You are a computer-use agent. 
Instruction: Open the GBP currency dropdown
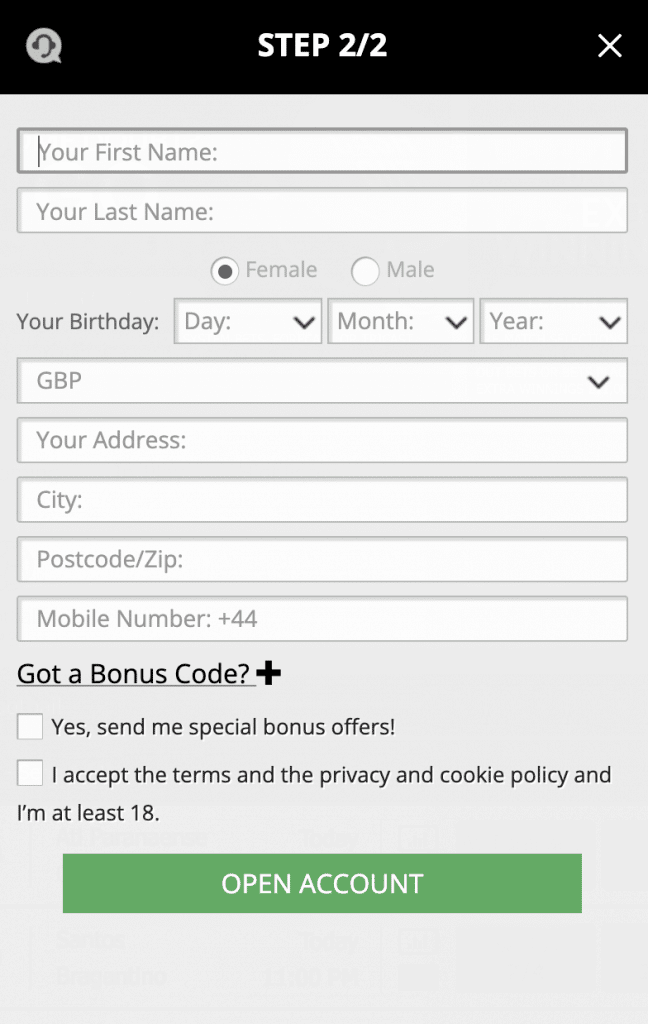pyautogui.click(x=322, y=381)
